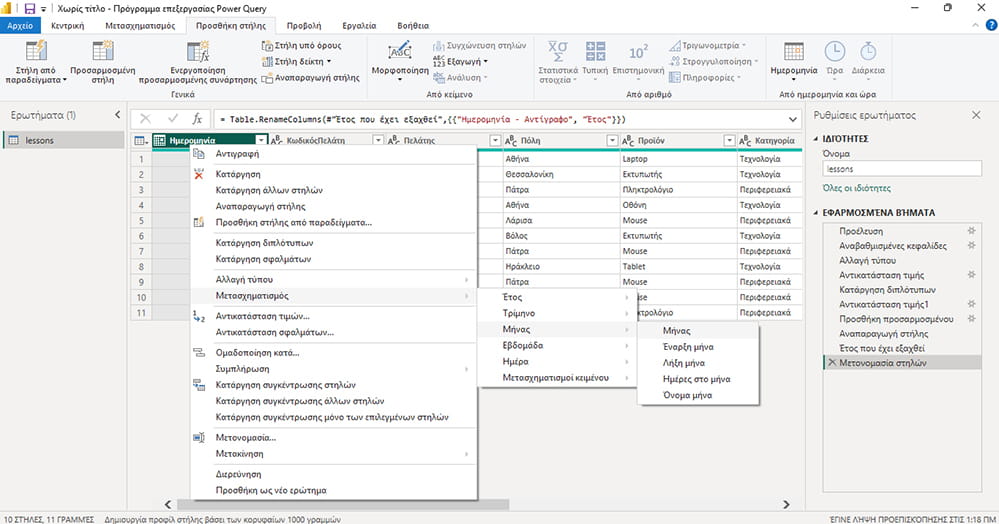Switch to the Κεντρική ribbon tab
The image size is (999, 524).
tap(68, 25)
